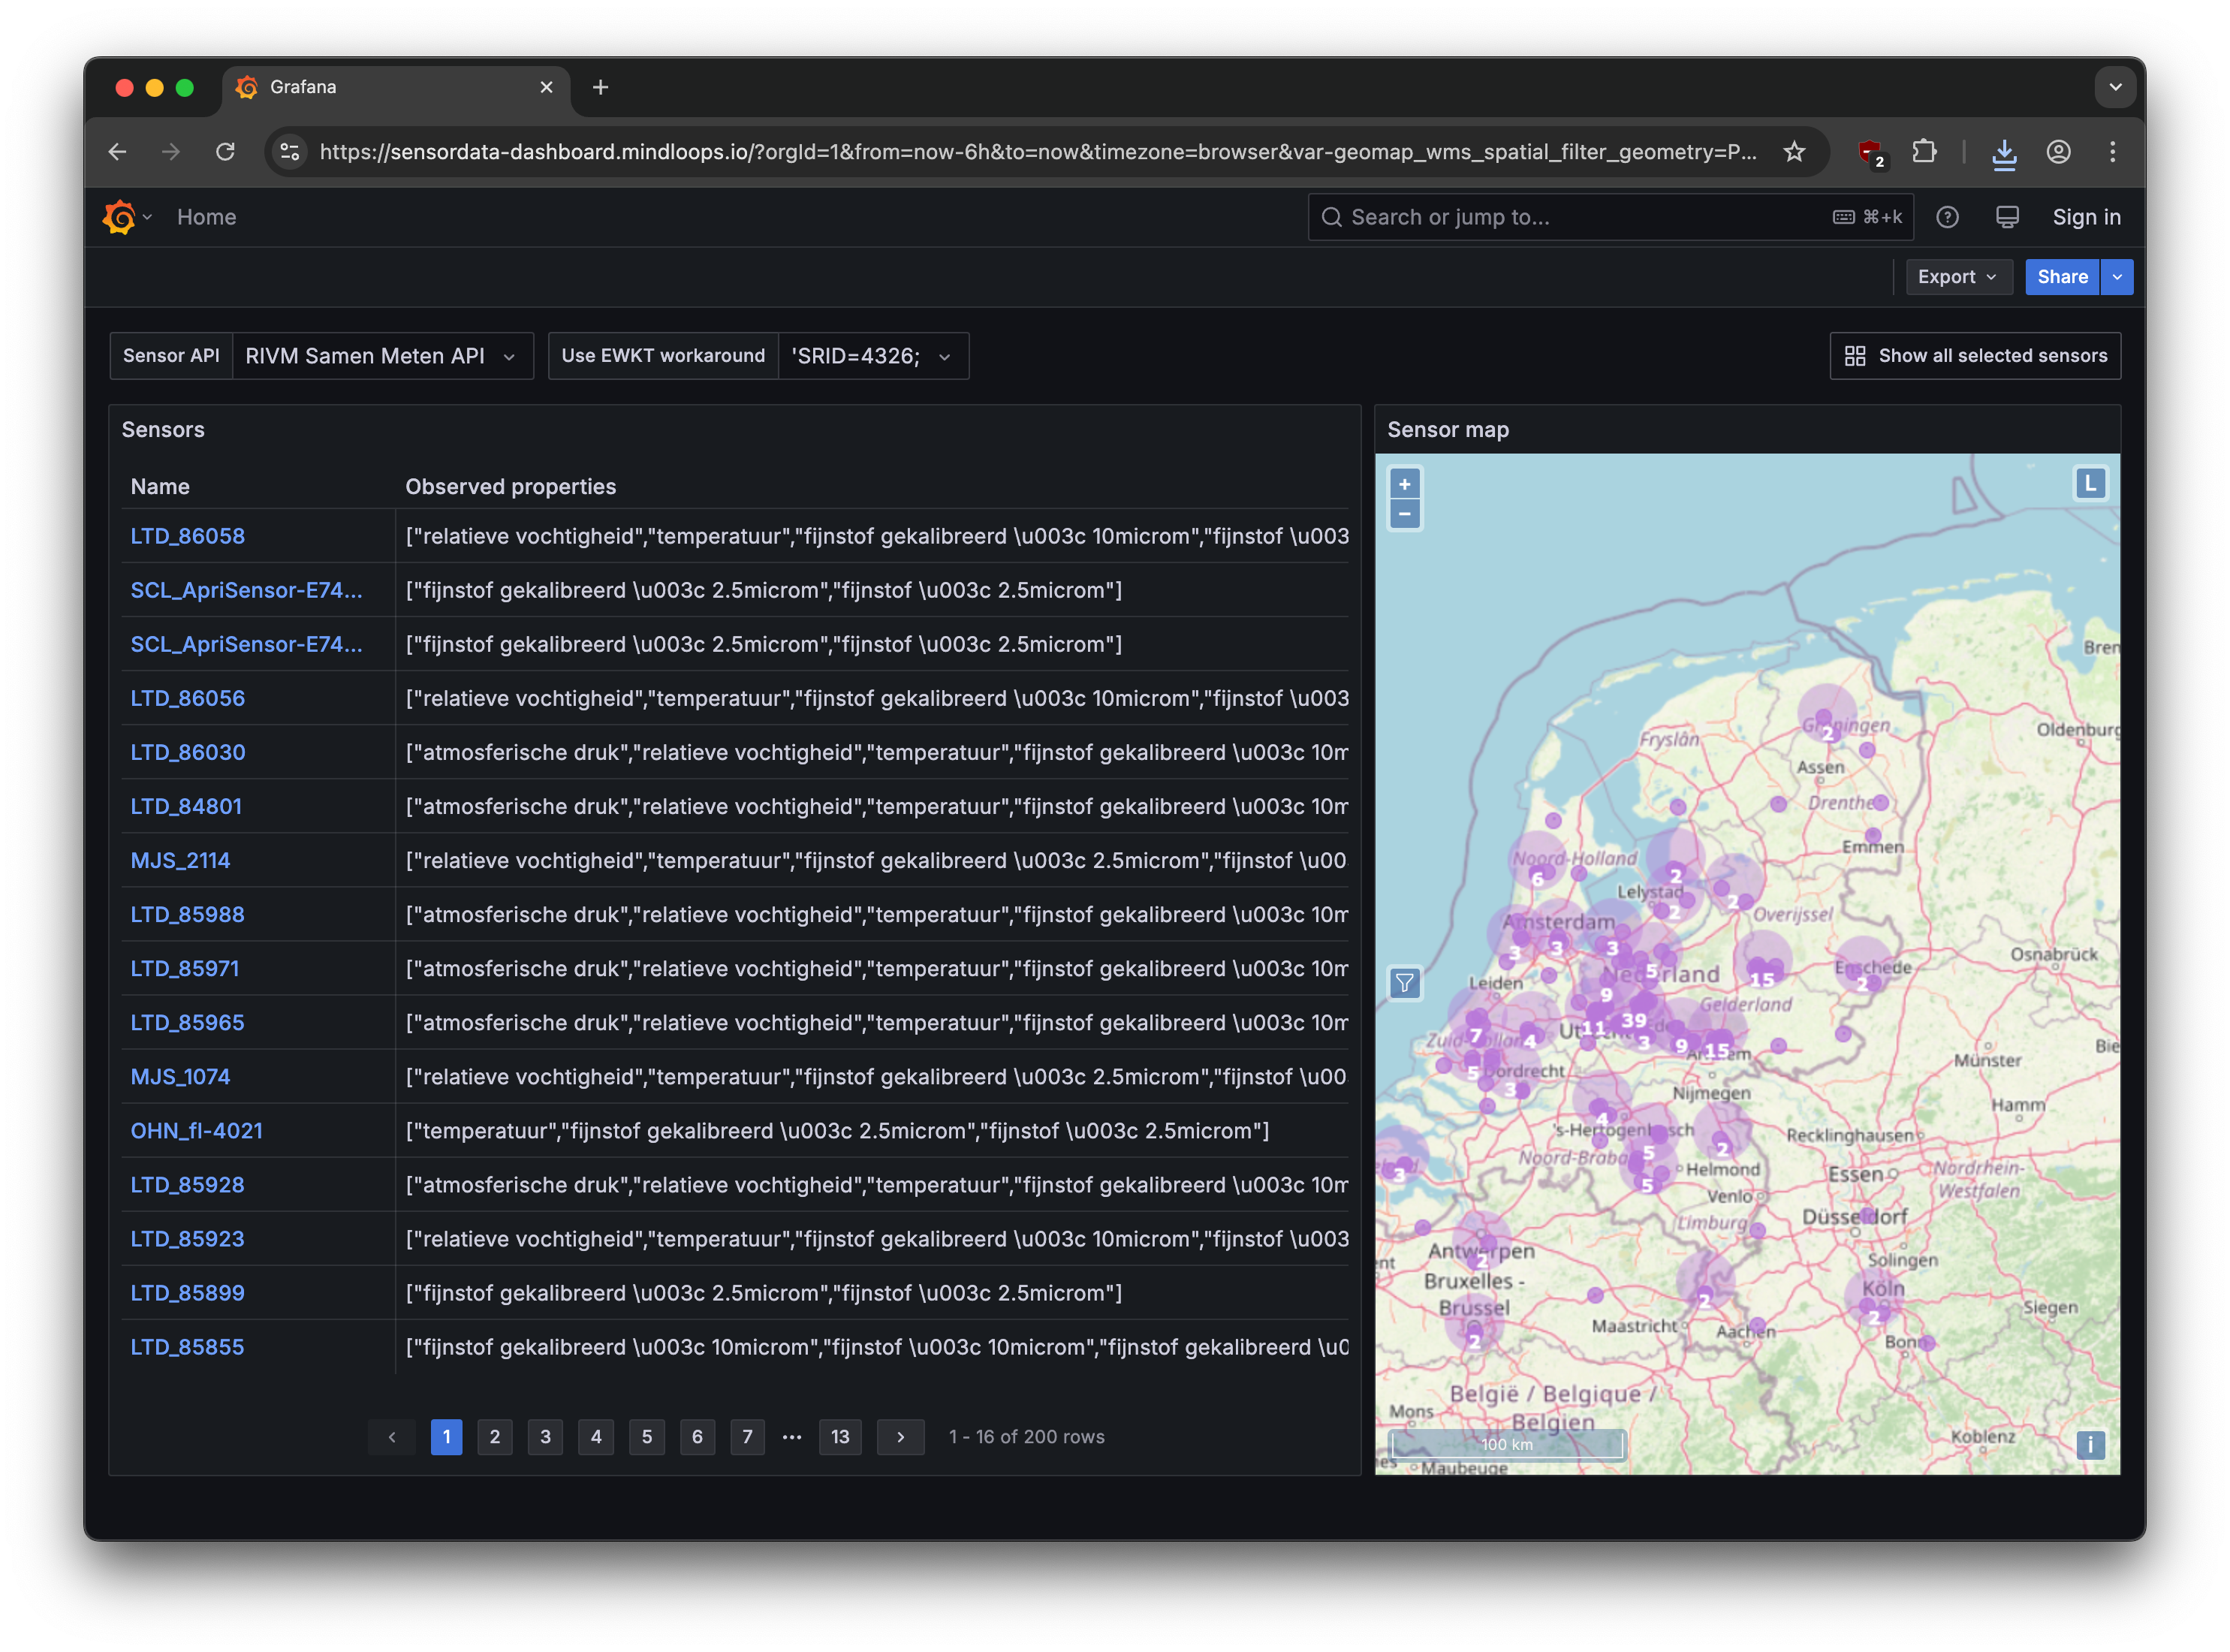Open a new browser tab

click(600, 87)
